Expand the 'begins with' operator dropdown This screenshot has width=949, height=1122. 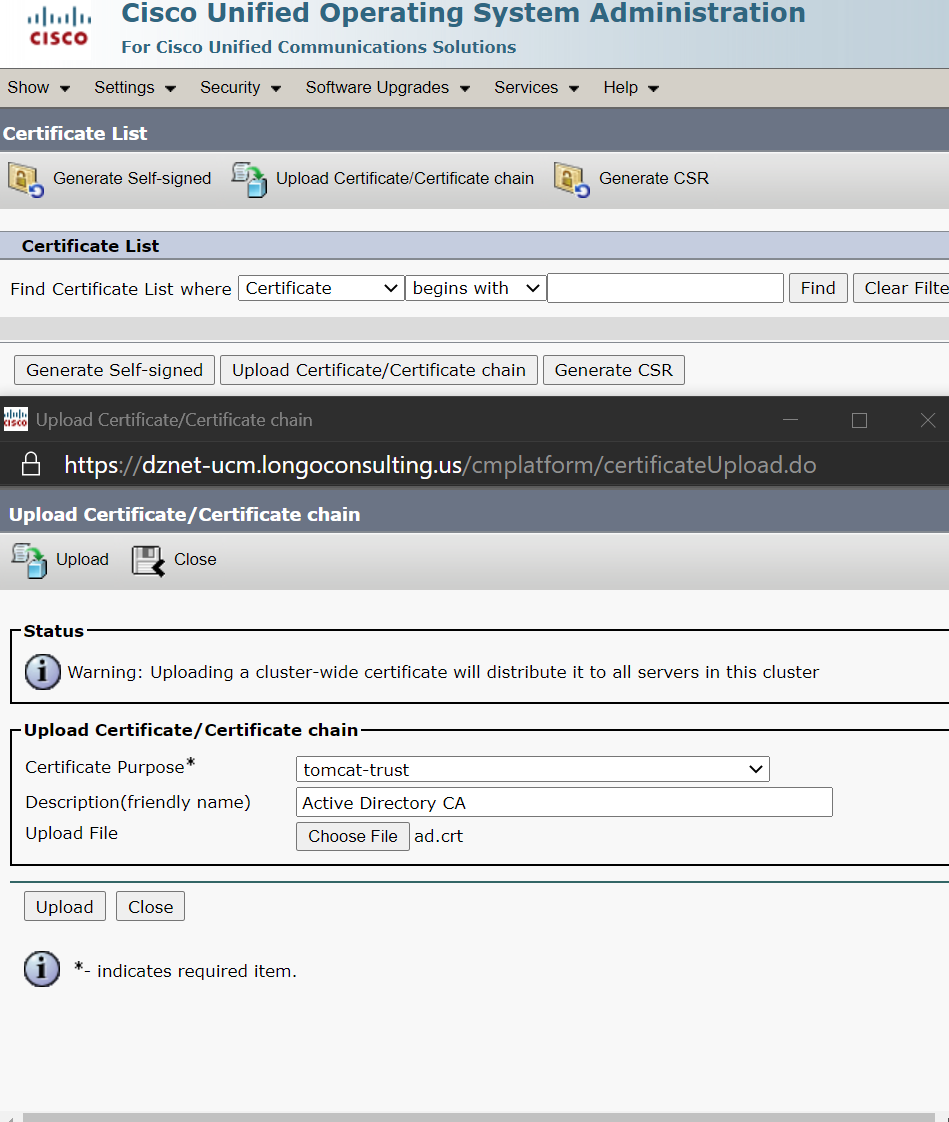(476, 288)
